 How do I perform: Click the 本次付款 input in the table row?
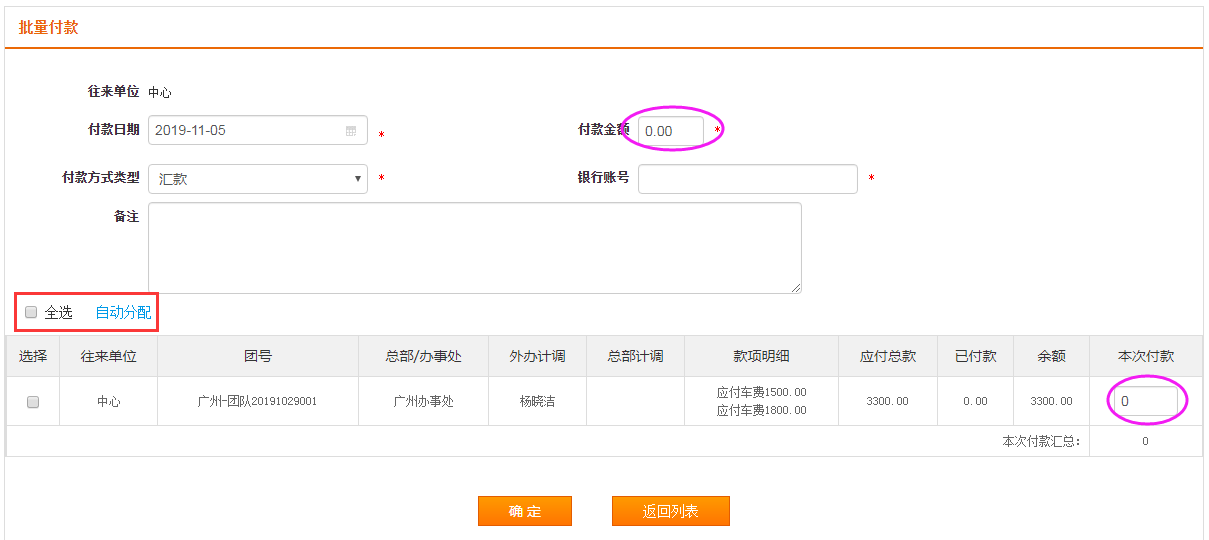[x=1143, y=402]
